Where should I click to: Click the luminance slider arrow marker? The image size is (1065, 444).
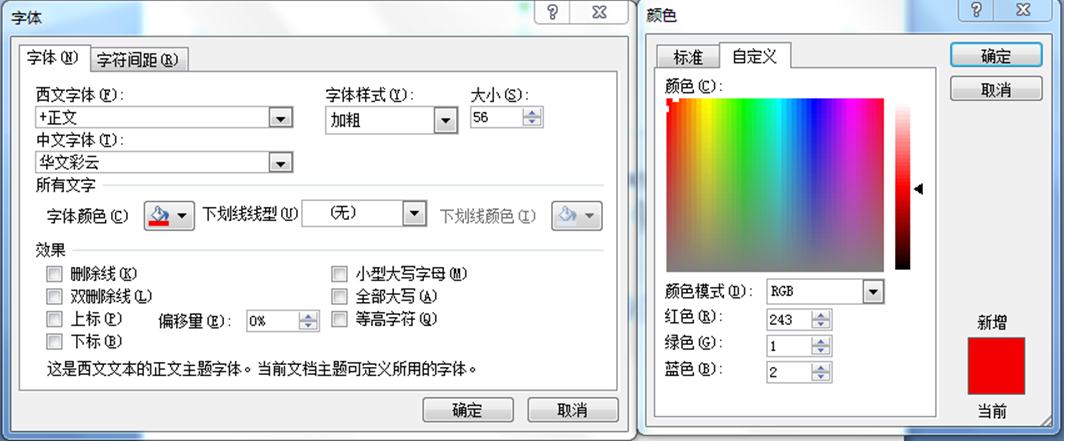[x=918, y=188]
